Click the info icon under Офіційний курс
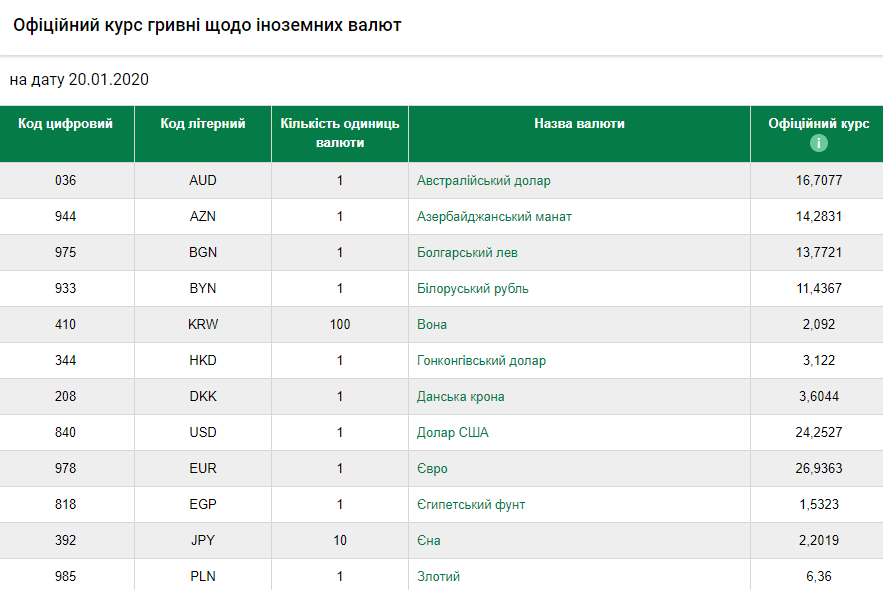This screenshot has width=883, height=590. pyautogui.click(x=818, y=143)
